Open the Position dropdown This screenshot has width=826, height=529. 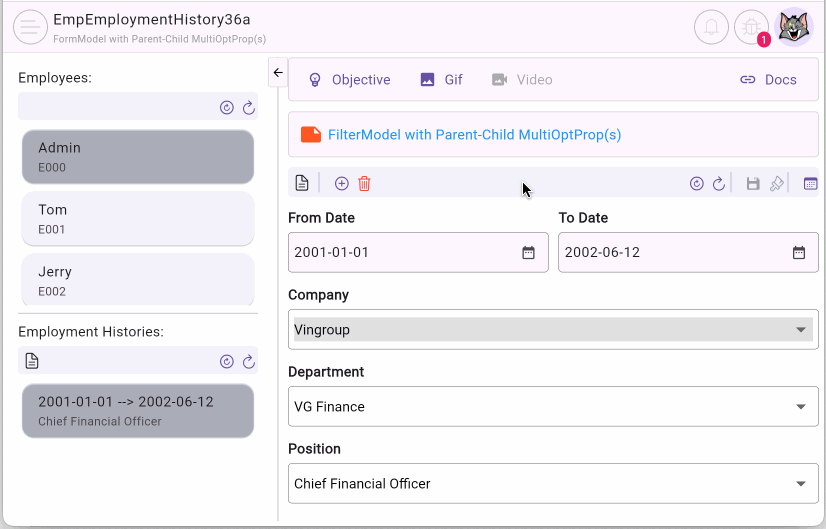pyautogui.click(x=800, y=484)
